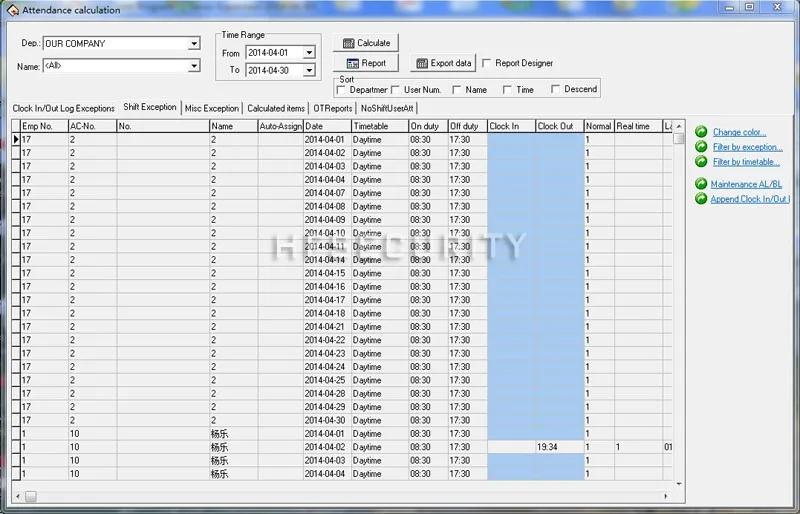
Task: Select date cell 2014-04-15
Action: [328, 273]
